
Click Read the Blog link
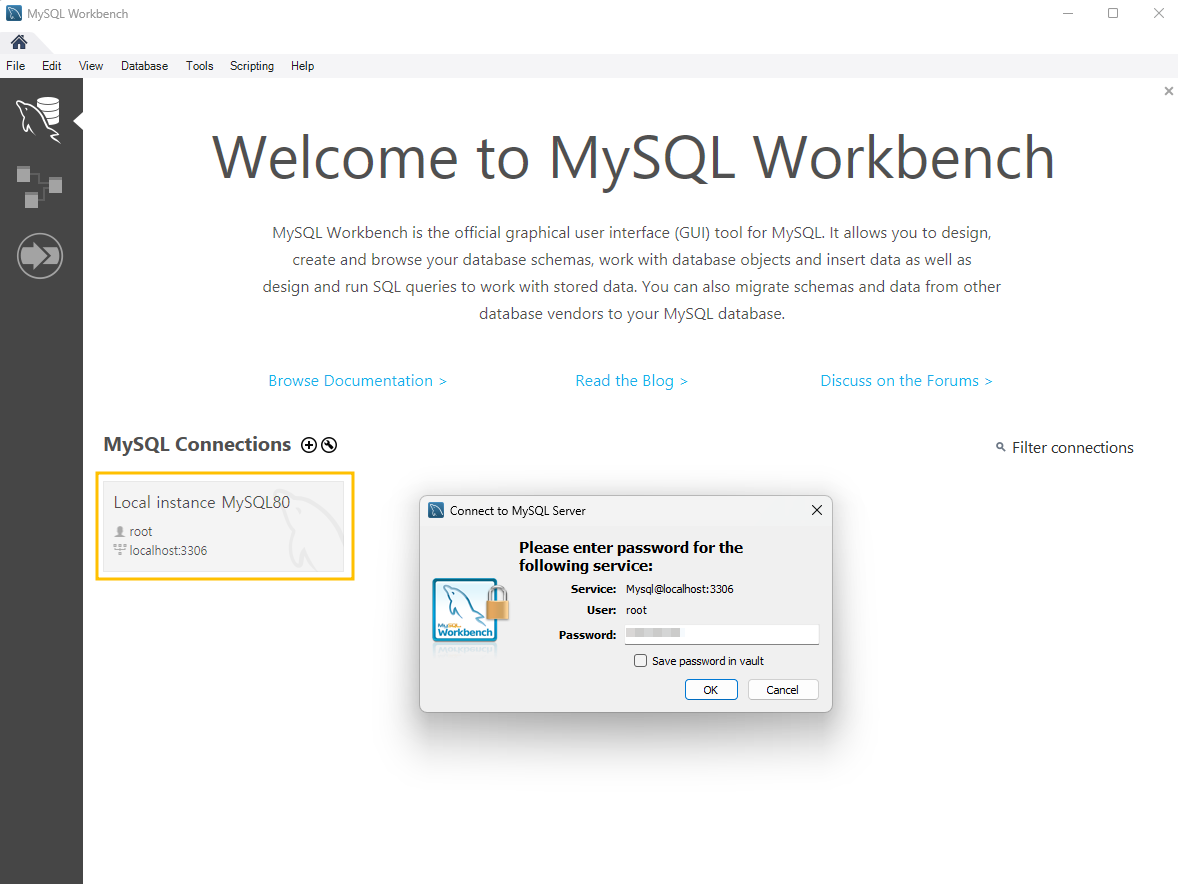click(631, 381)
